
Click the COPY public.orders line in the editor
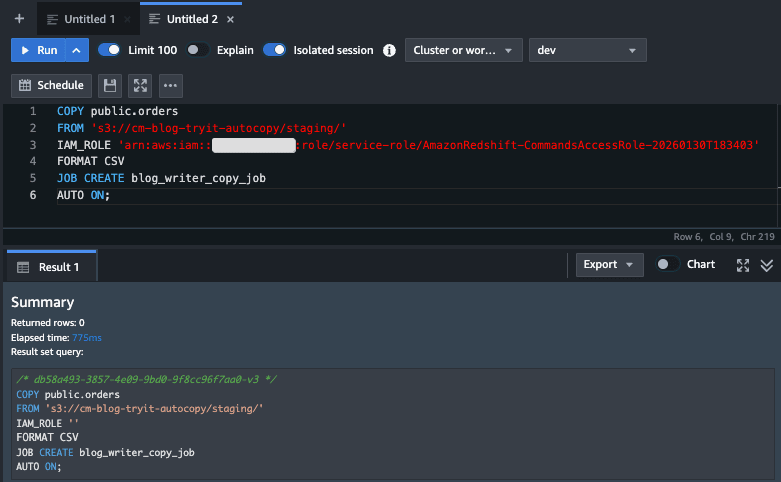[117, 111]
